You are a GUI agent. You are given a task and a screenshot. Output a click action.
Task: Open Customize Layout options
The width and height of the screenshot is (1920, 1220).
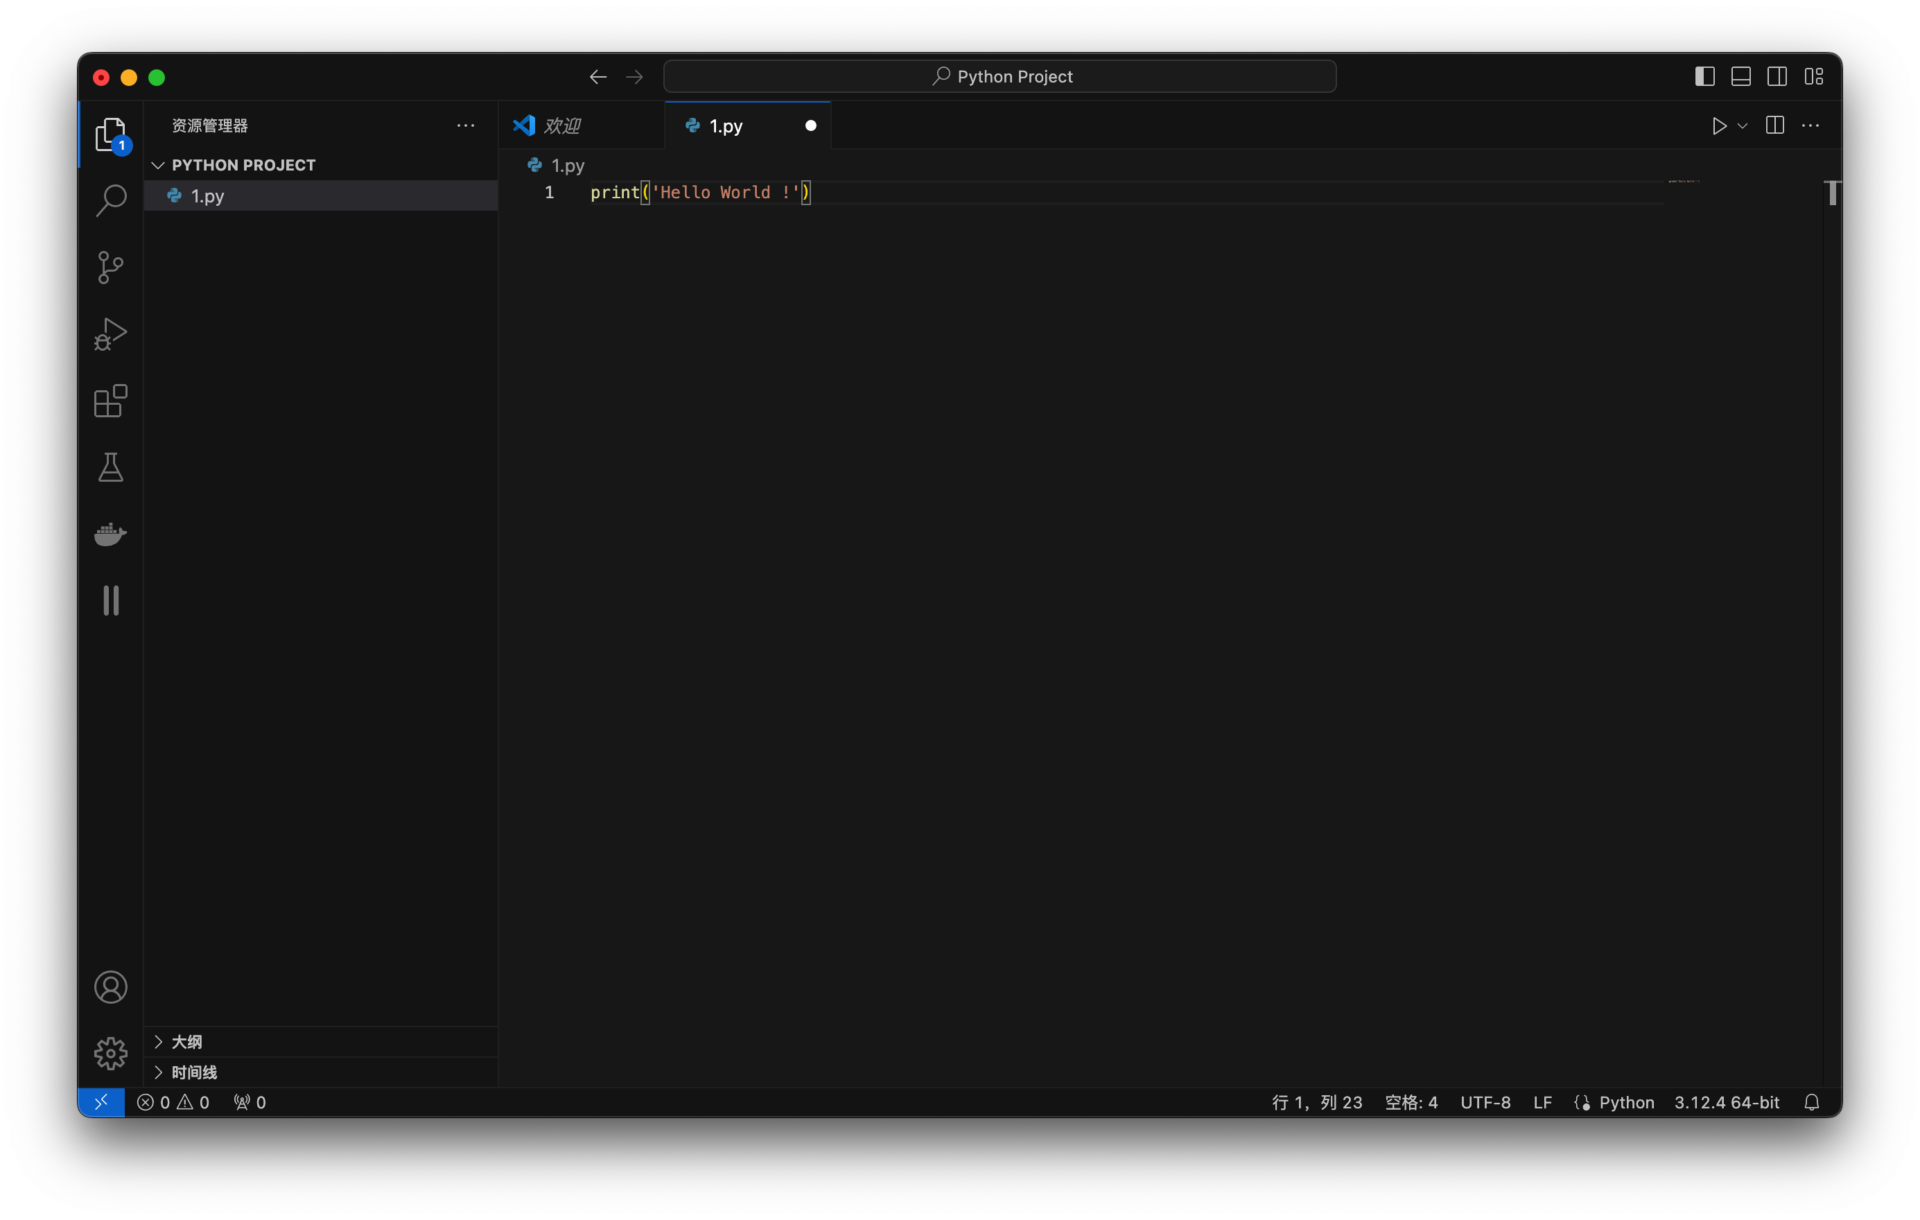pyautogui.click(x=1814, y=76)
